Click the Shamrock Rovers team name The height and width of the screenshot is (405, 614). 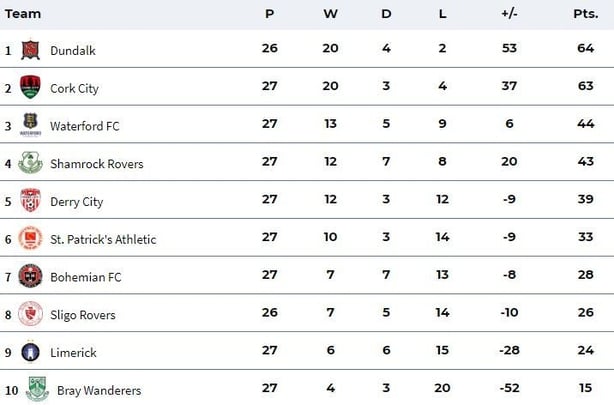[x=96, y=164]
